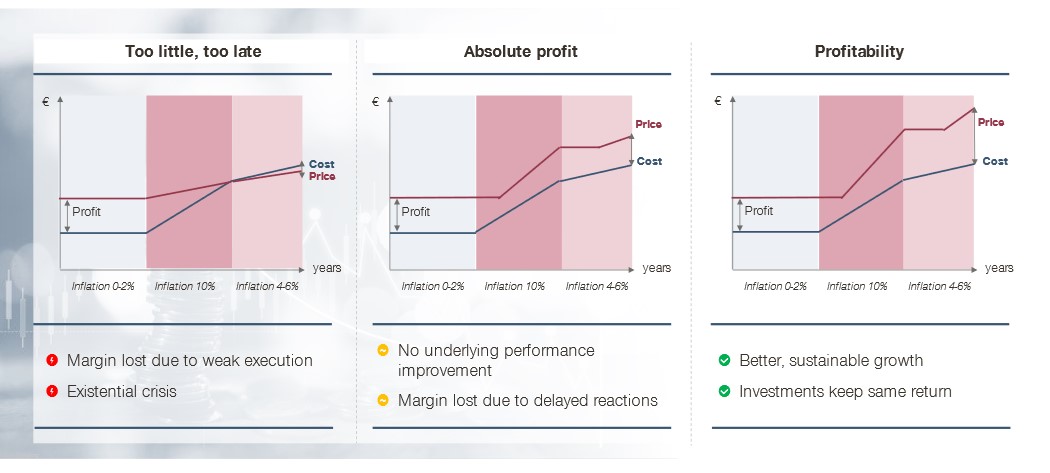Select the 'Absolute profit' heading
Screen dimensions: 1050x473
point(520,52)
